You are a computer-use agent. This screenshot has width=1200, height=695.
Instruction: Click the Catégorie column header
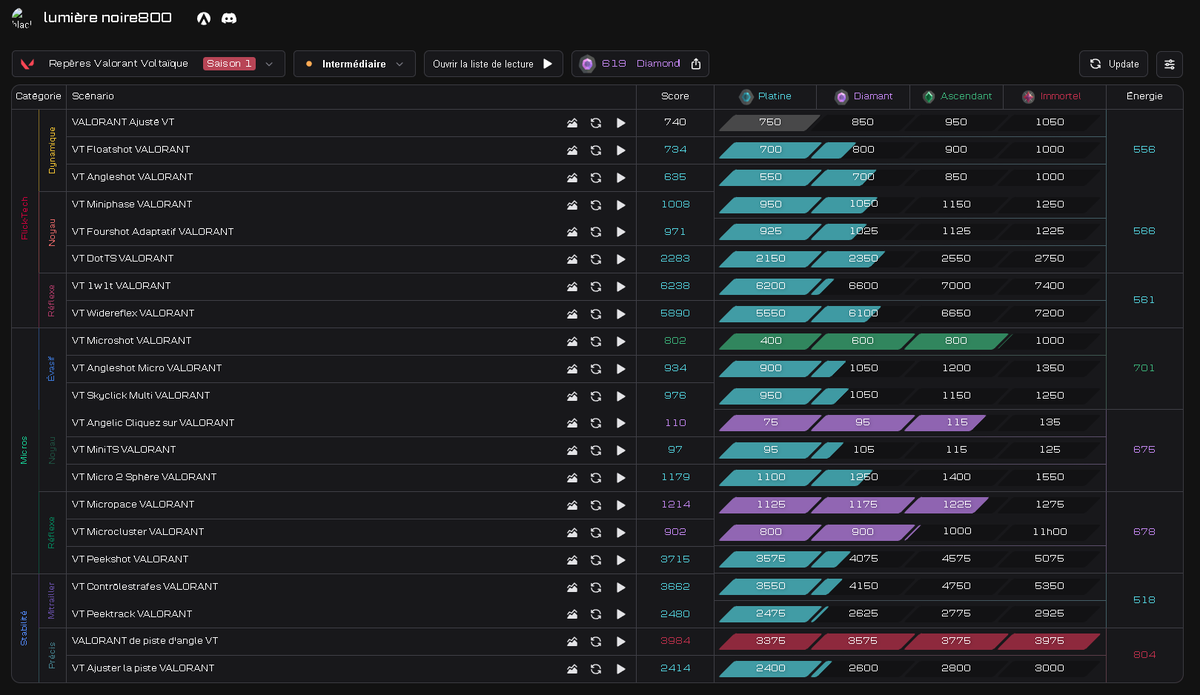38,97
